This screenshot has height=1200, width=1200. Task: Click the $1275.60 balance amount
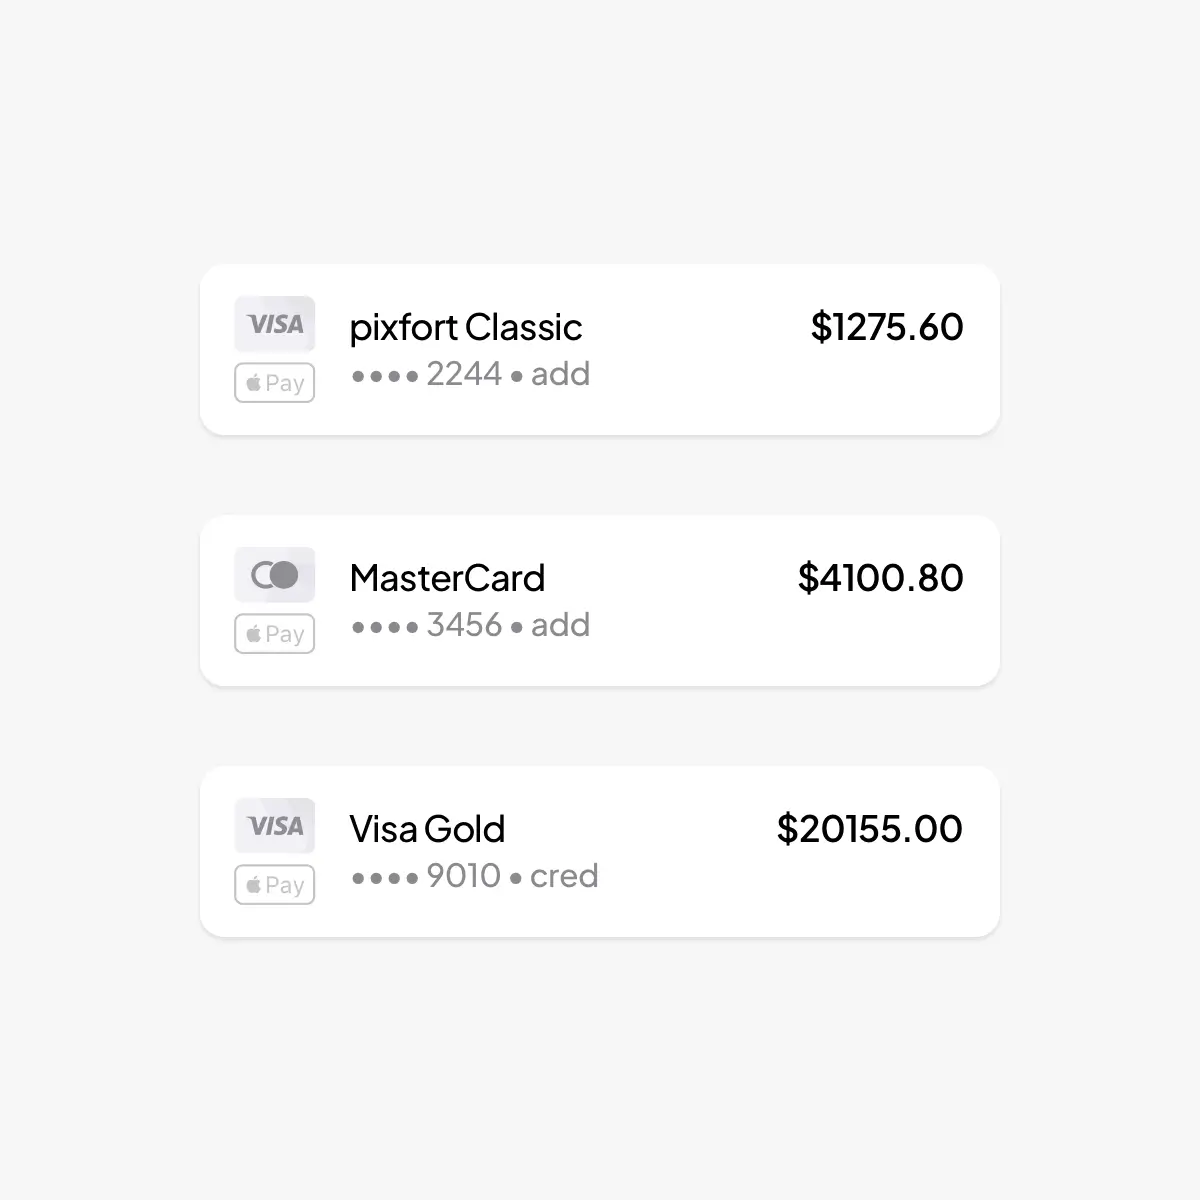(886, 327)
